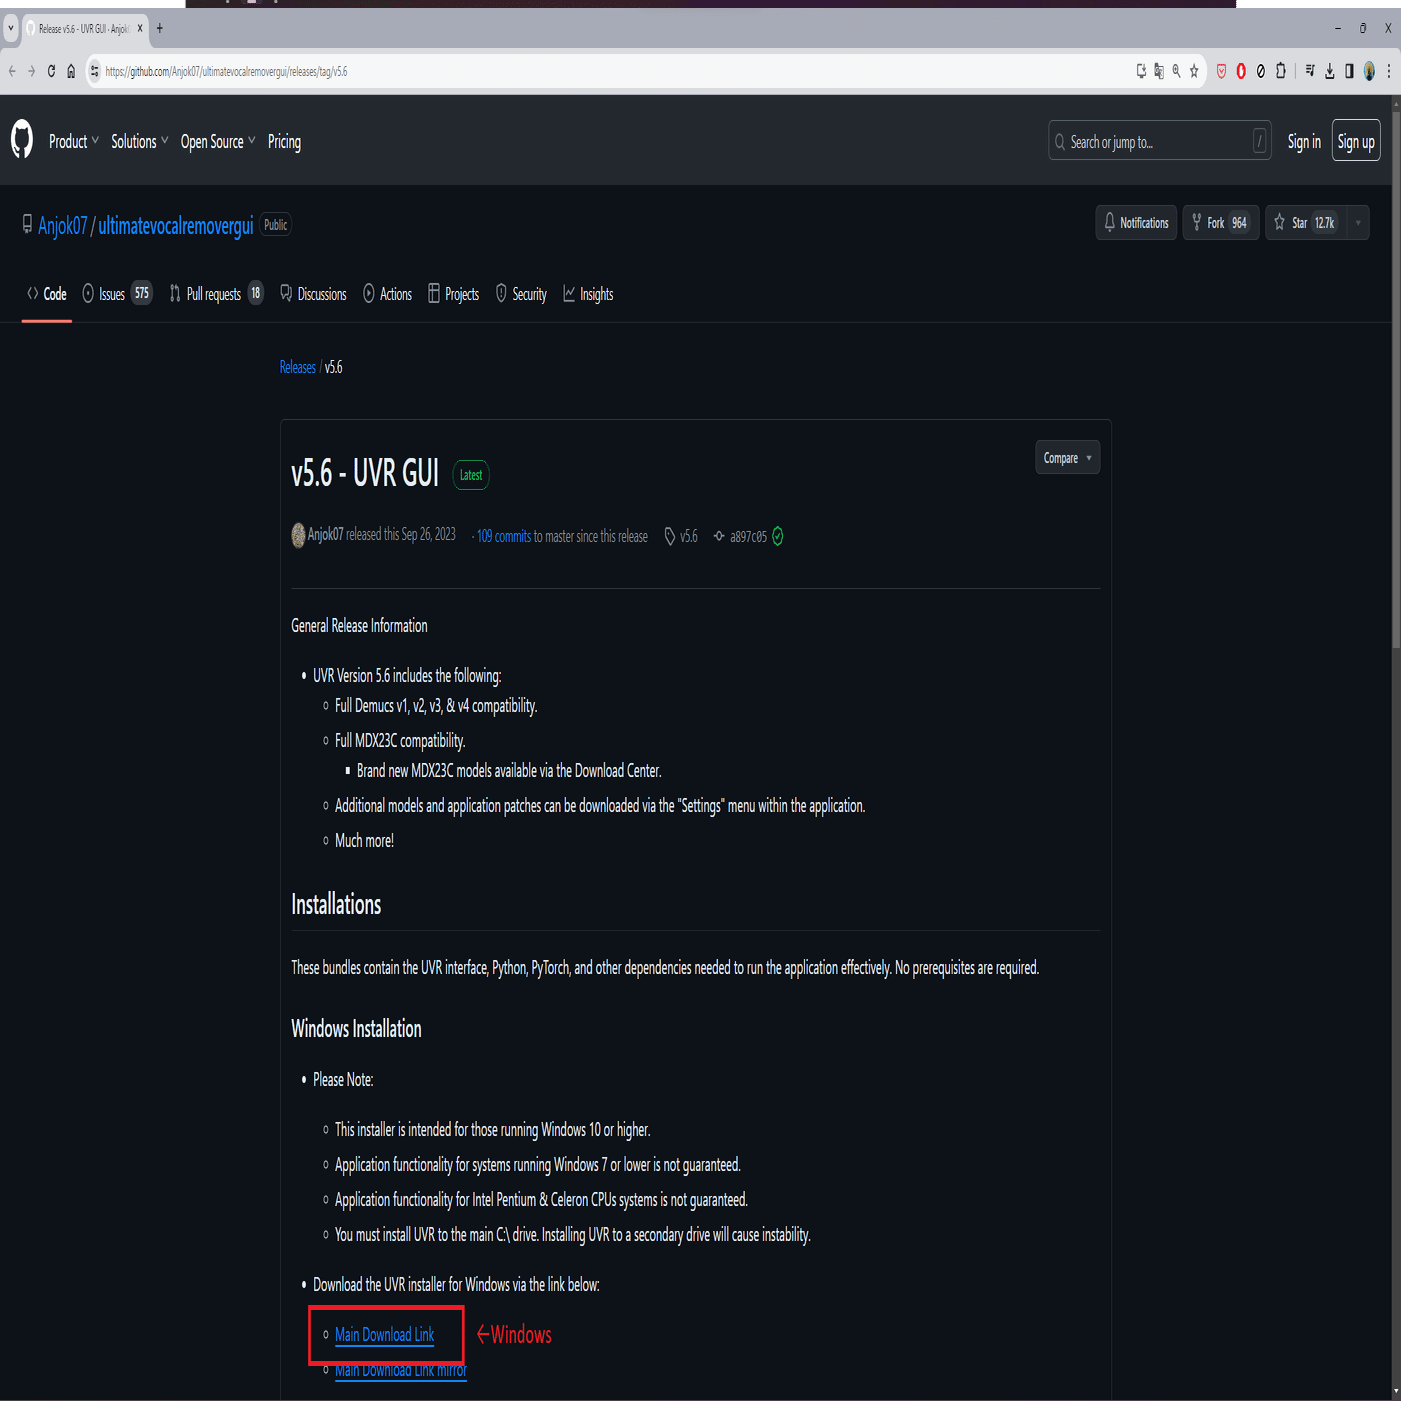
Task: Open browser downloads icon
Action: [x=1330, y=71]
